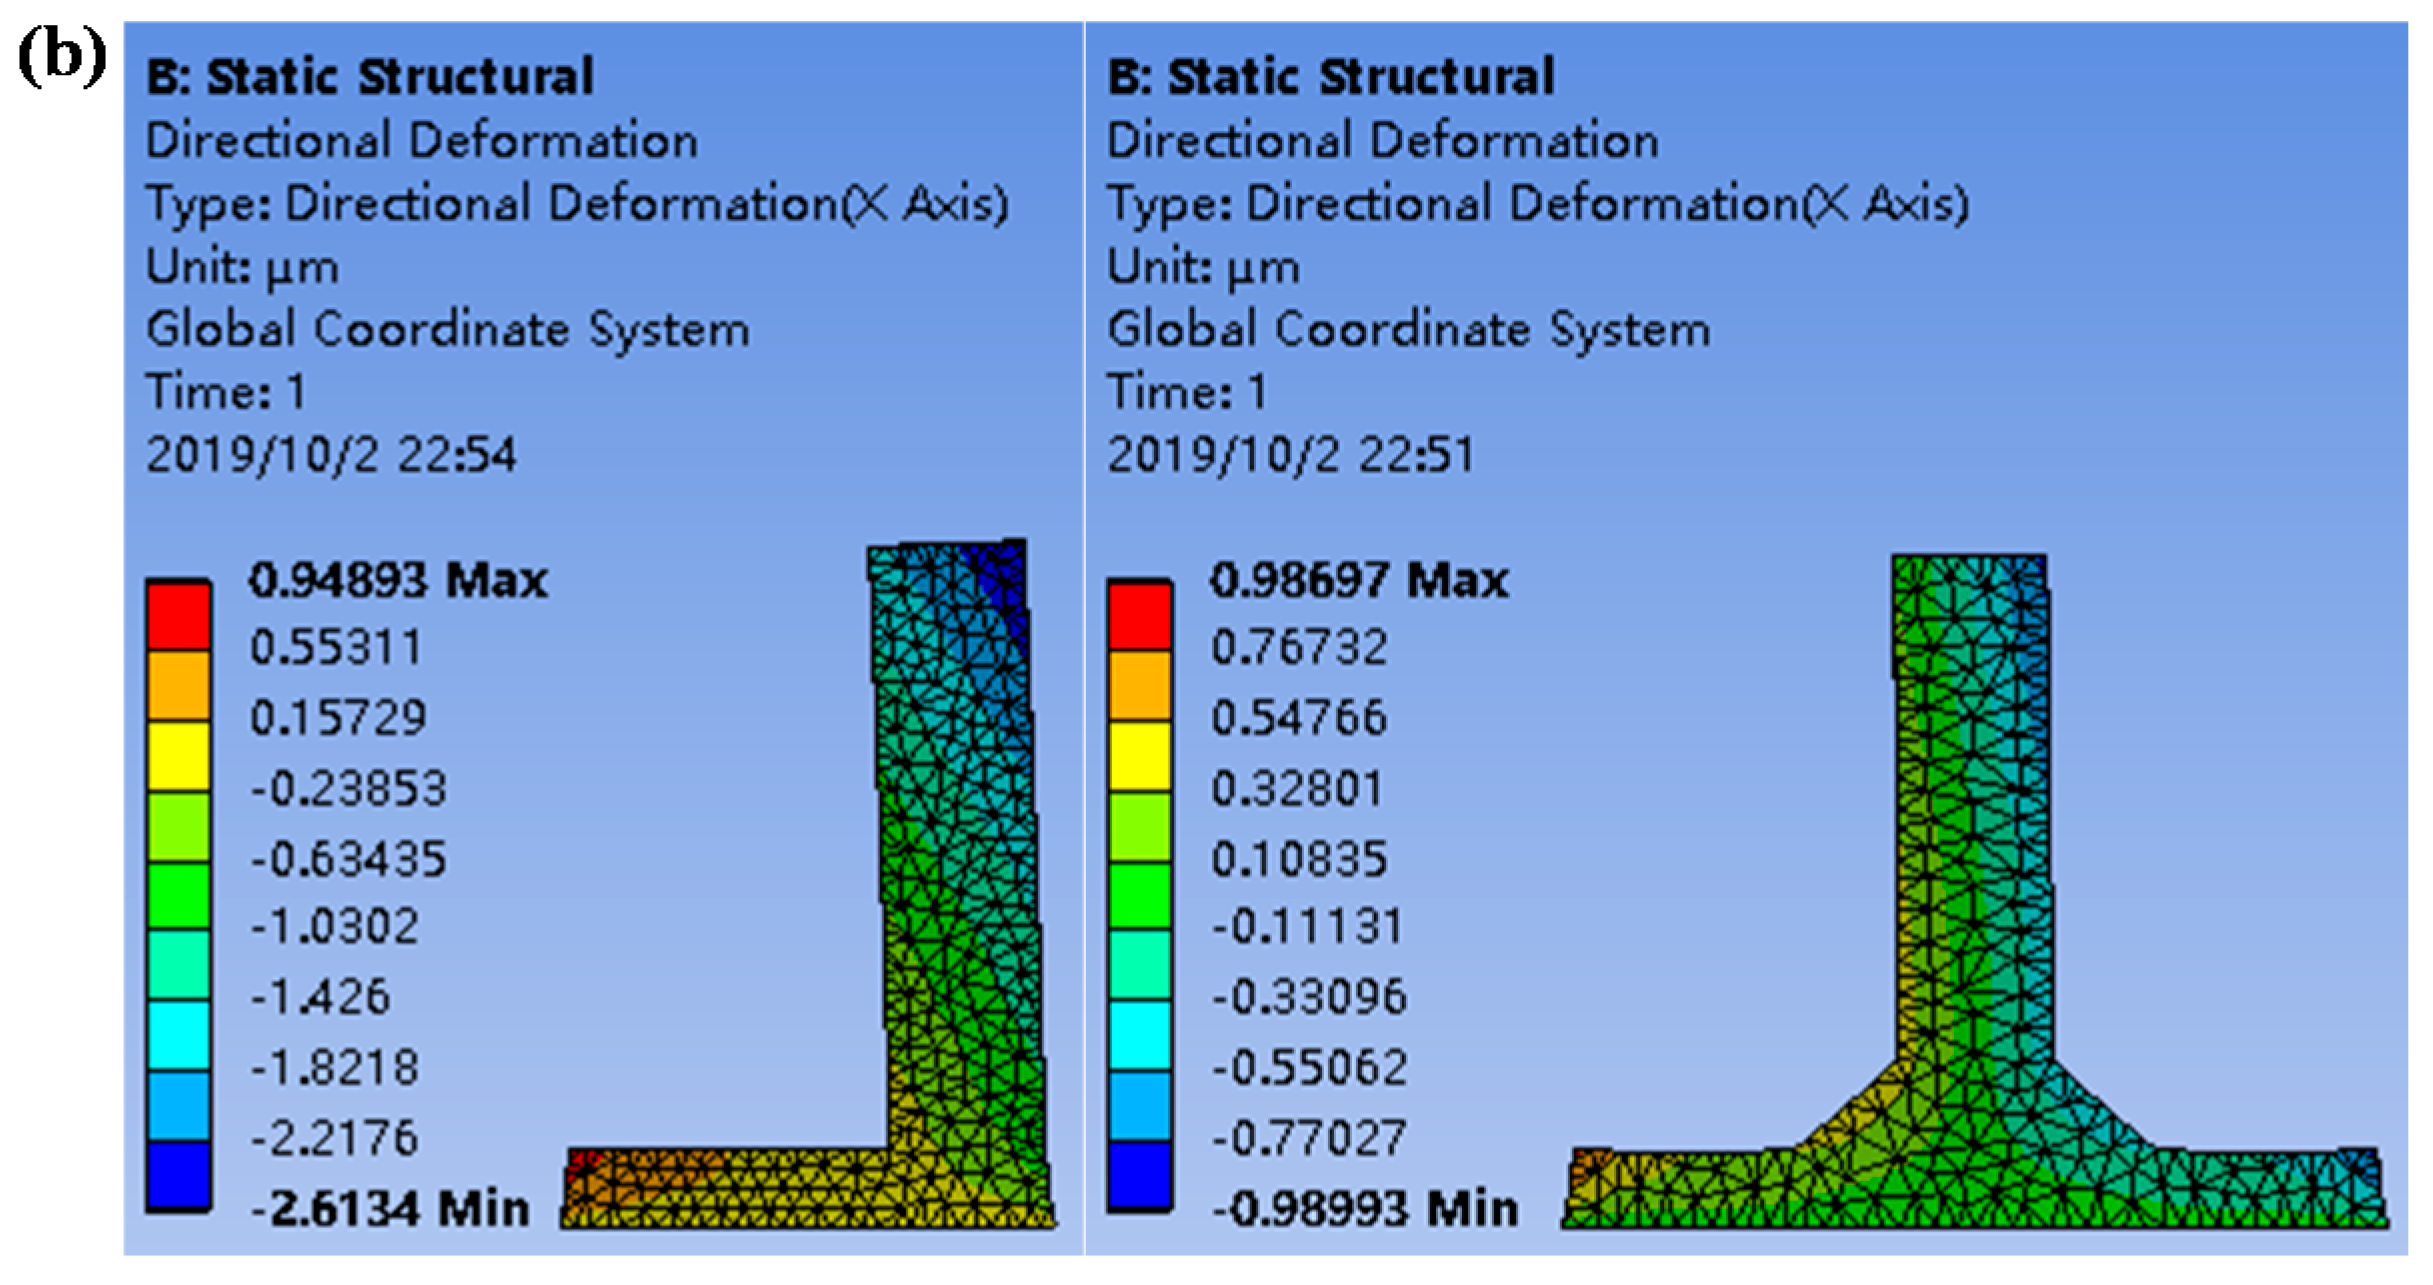Click the yellow swatch in left legend

[178, 756]
